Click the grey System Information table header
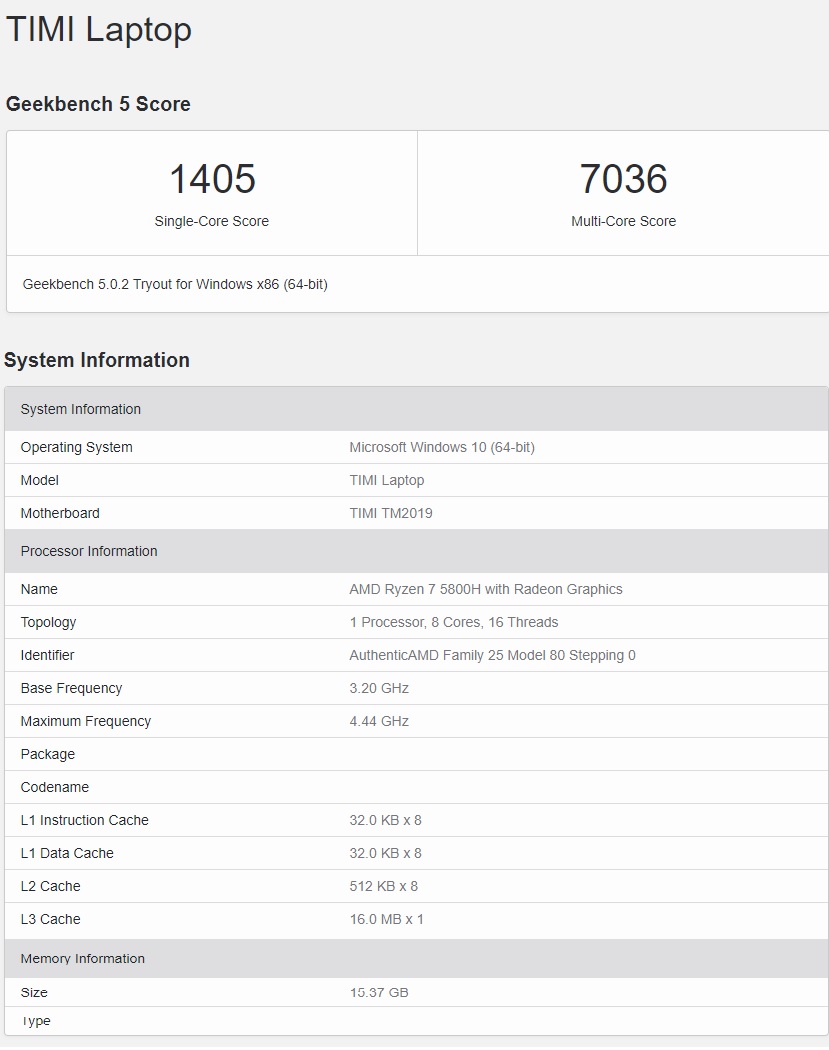Screen dimensions: 829x1050 click(417, 409)
